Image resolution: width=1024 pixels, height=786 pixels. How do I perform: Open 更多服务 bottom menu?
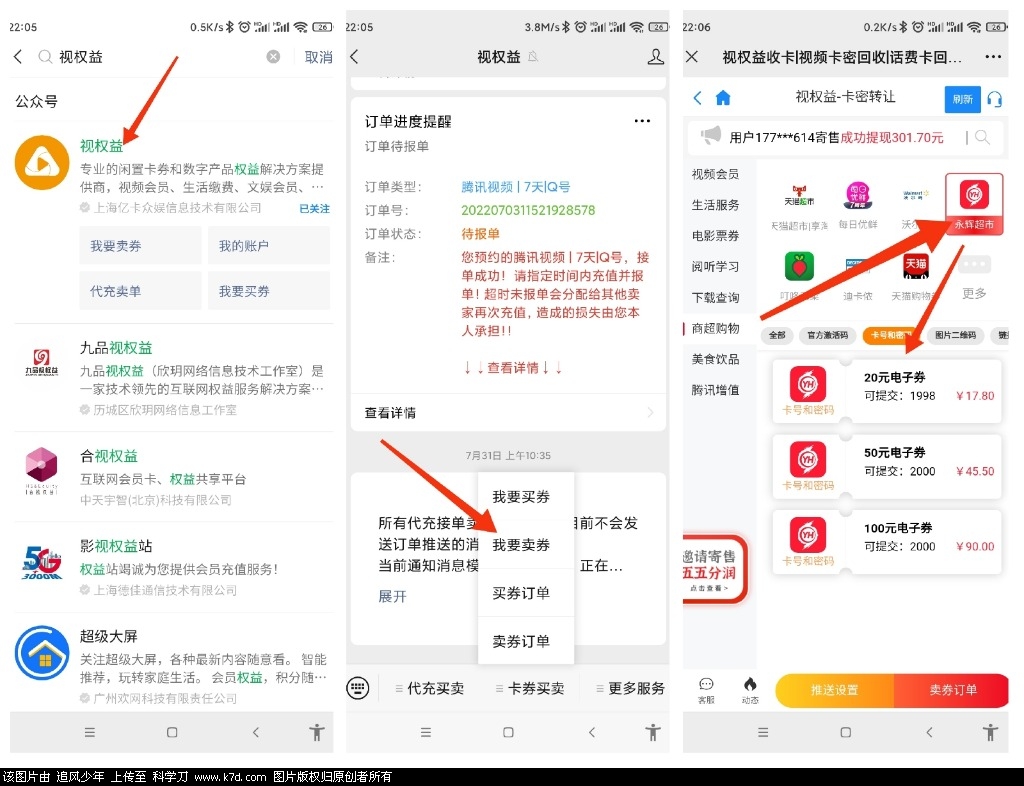(x=630, y=688)
